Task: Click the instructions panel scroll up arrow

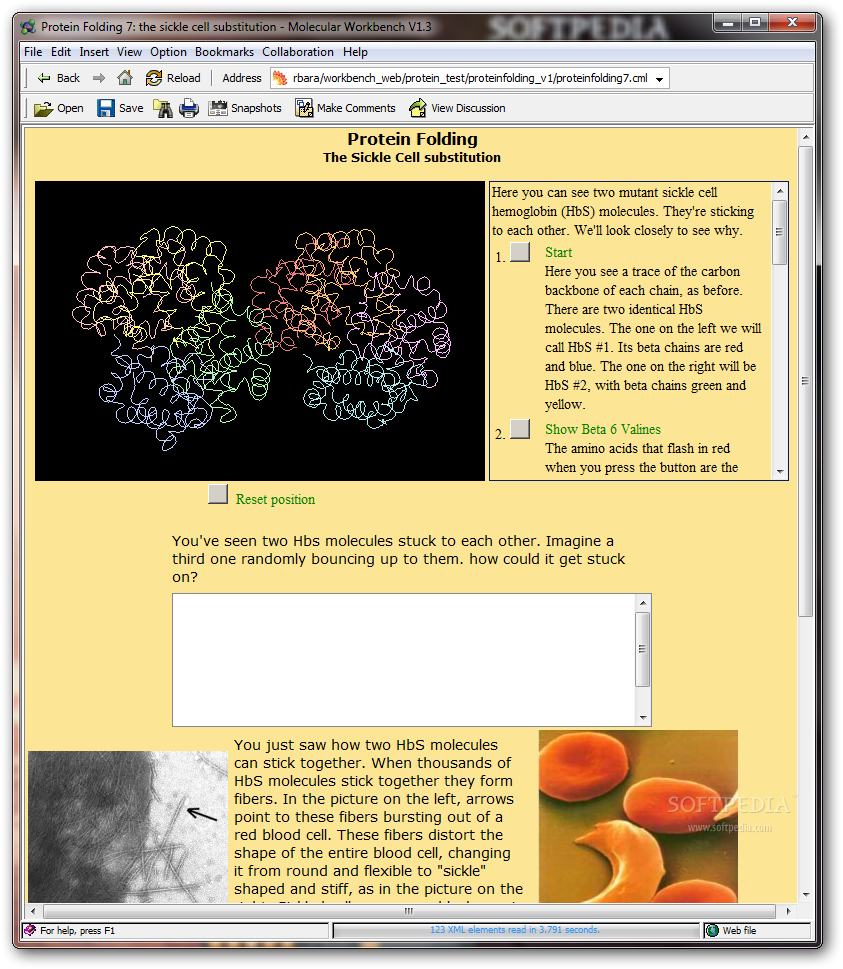Action: tap(780, 191)
